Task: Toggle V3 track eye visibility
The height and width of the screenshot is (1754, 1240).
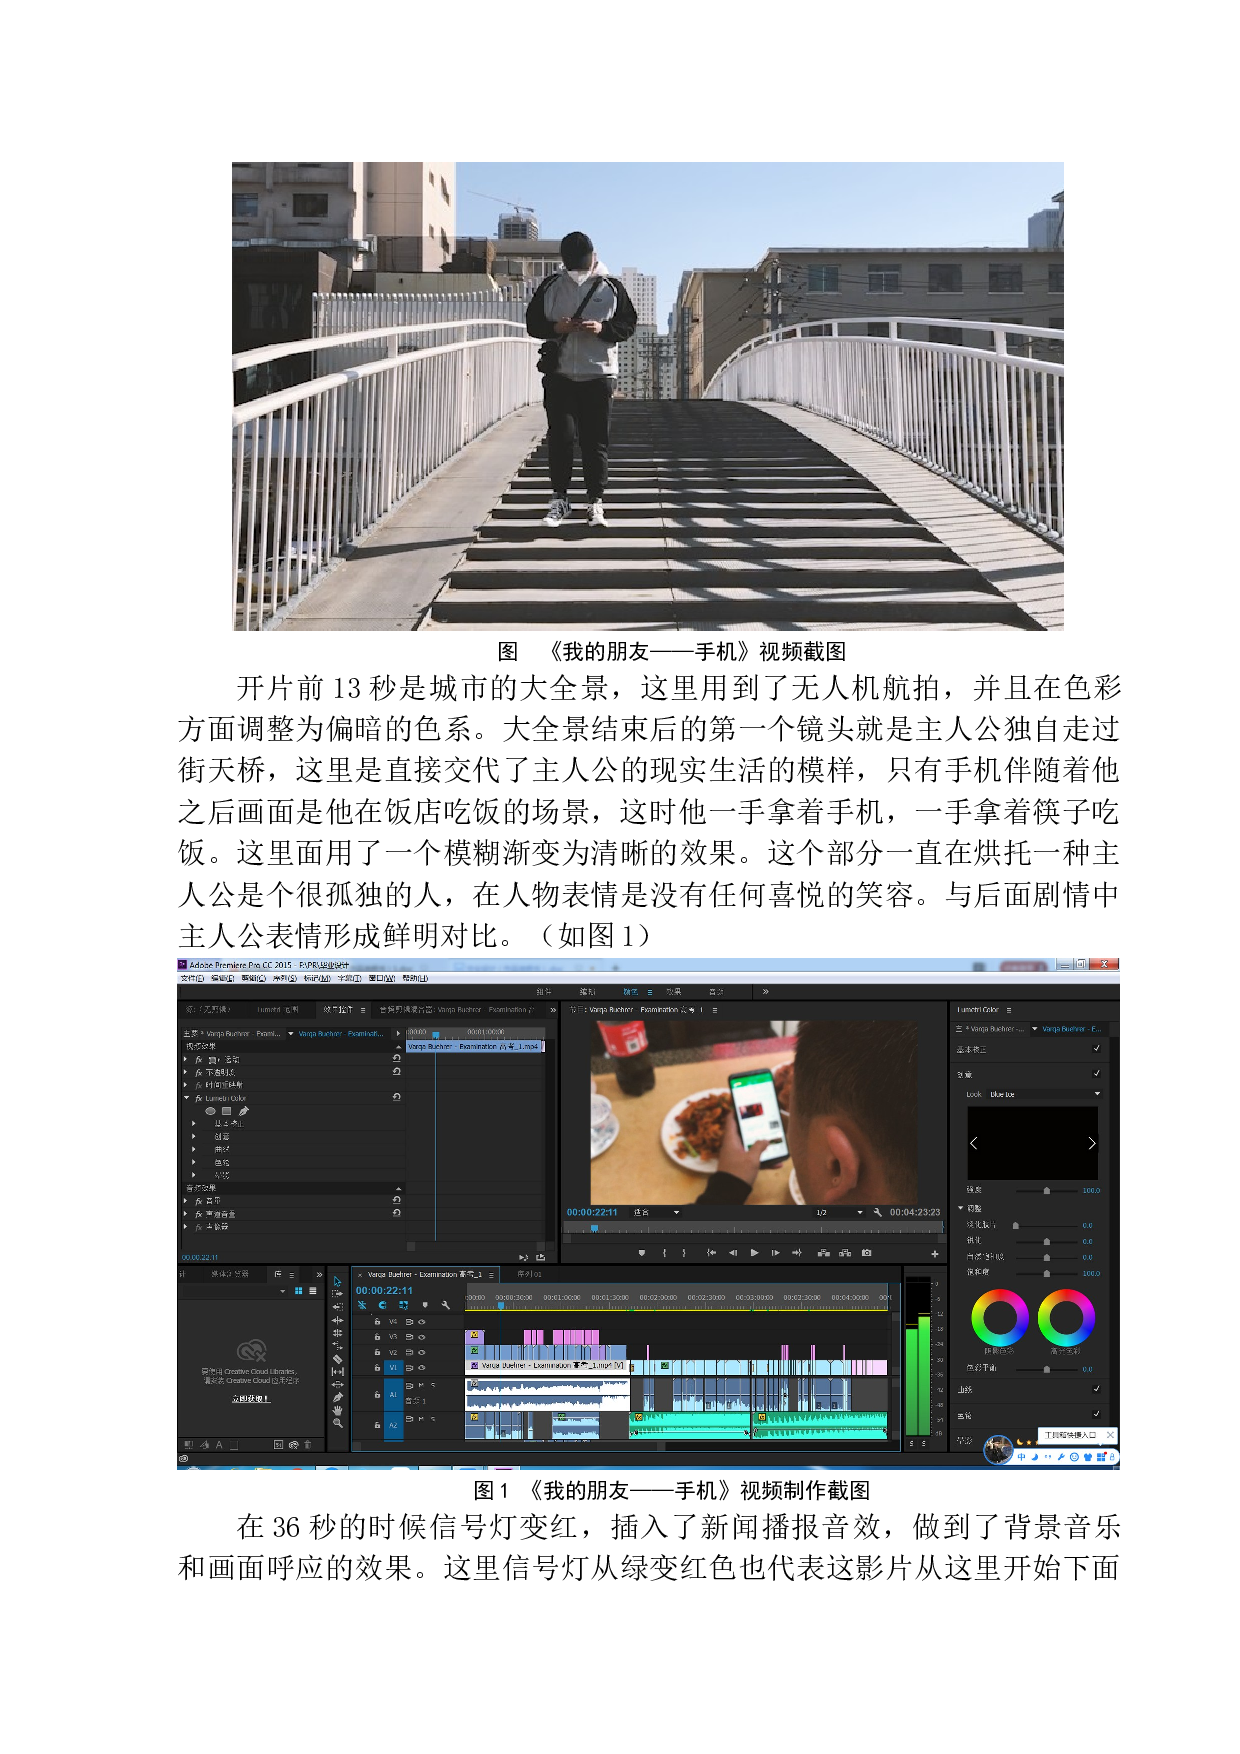Action: [x=422, y=1337]
